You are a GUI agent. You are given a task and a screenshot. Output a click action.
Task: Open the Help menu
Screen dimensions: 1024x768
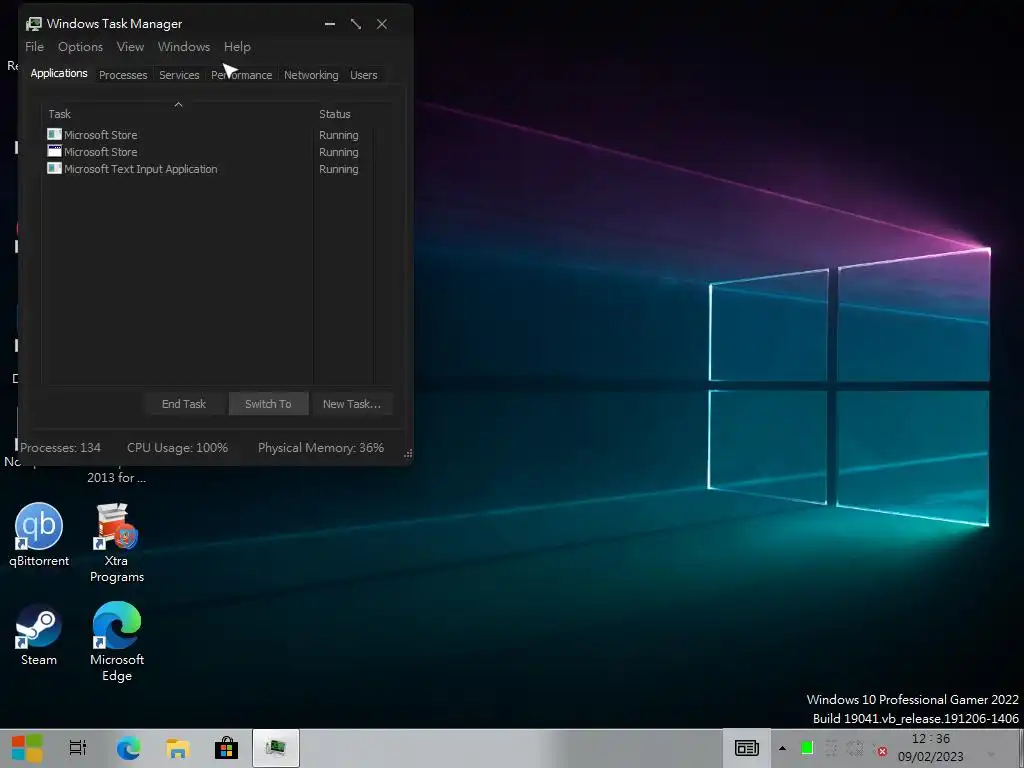[x=237, y=47]
